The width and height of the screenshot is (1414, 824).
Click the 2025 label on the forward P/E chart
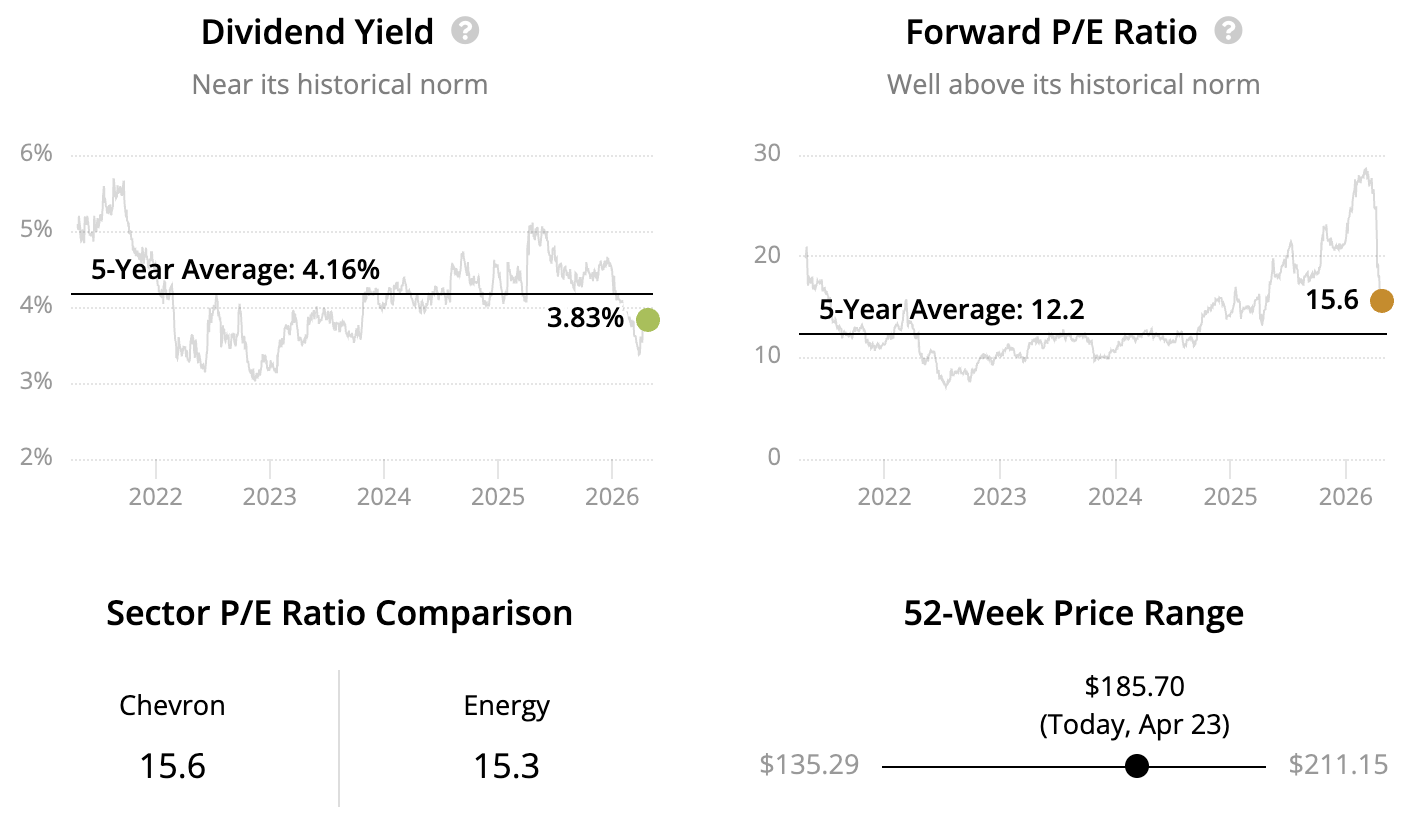1230,496
